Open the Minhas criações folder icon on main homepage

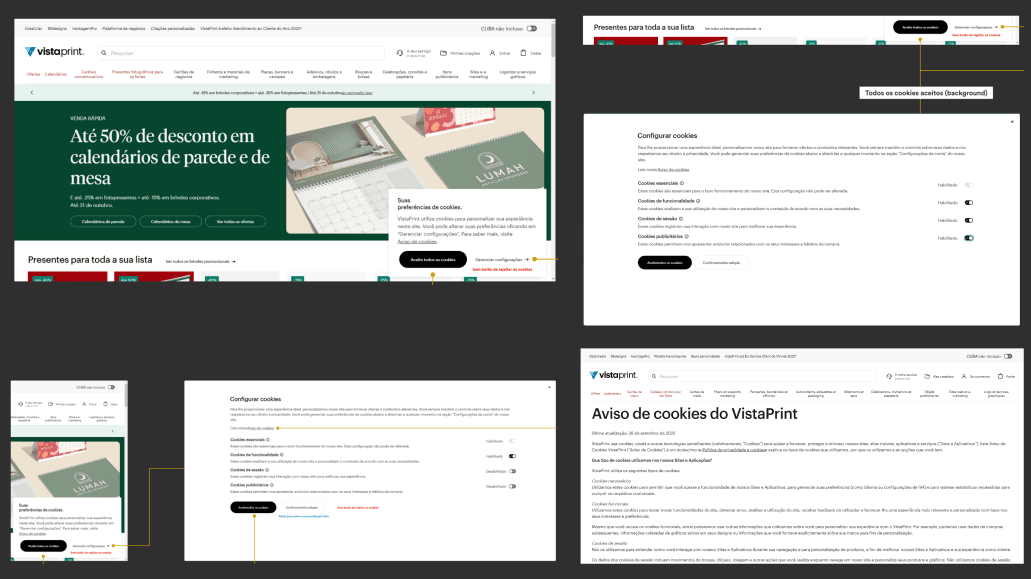(x=443, y=53)
